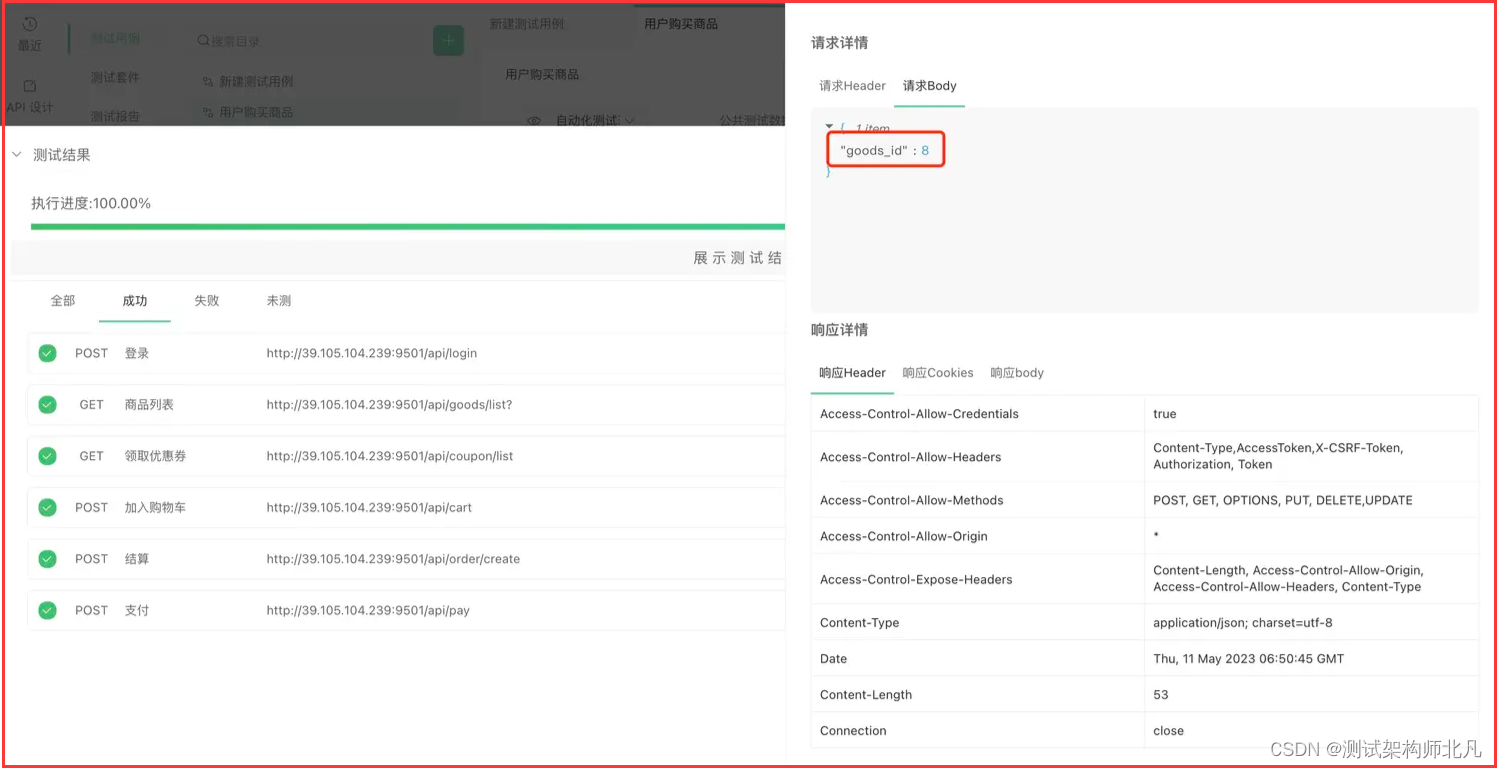Viewport: 1497px width, 768px height.
Task: Click the green check icon for 登录
Action: (x=47, y=353)
